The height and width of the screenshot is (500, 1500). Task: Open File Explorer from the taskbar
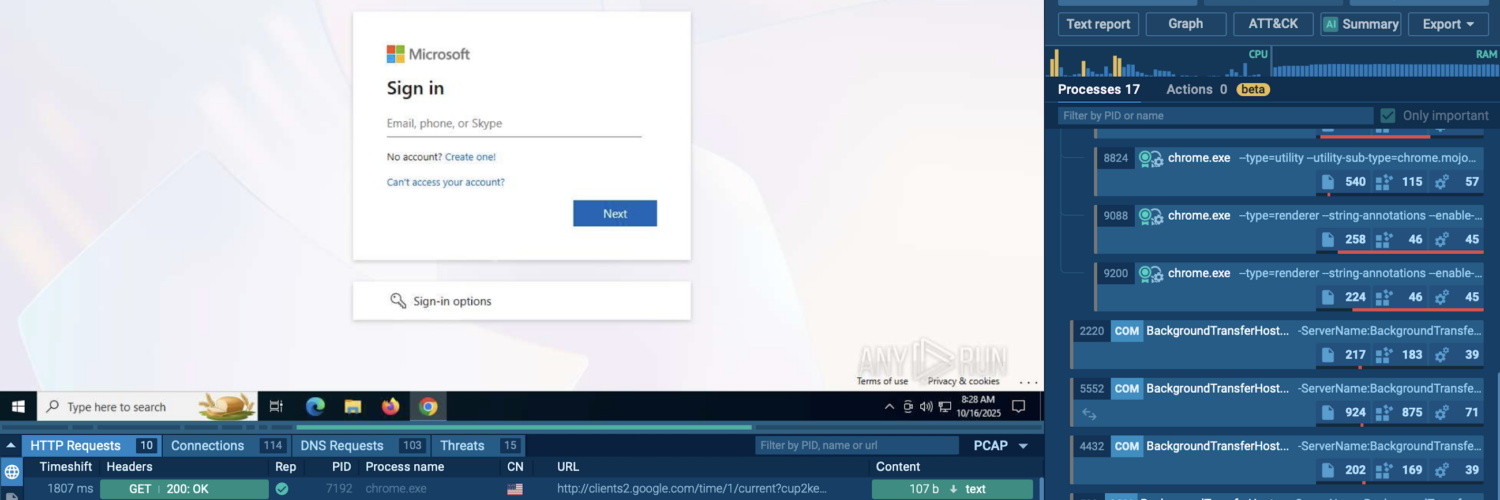[352, 406]
